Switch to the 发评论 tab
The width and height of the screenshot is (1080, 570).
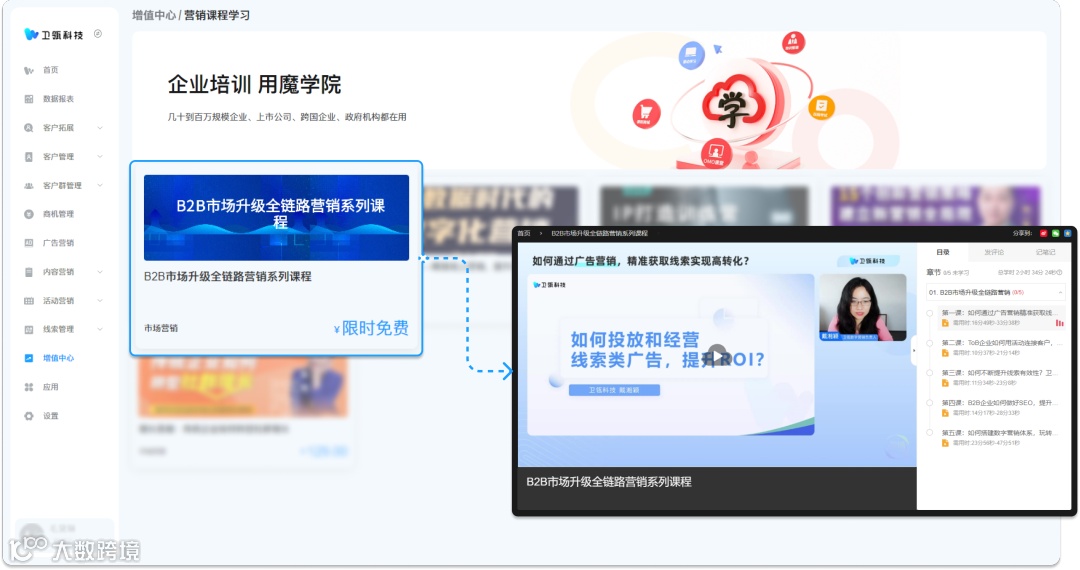point(994,253)
